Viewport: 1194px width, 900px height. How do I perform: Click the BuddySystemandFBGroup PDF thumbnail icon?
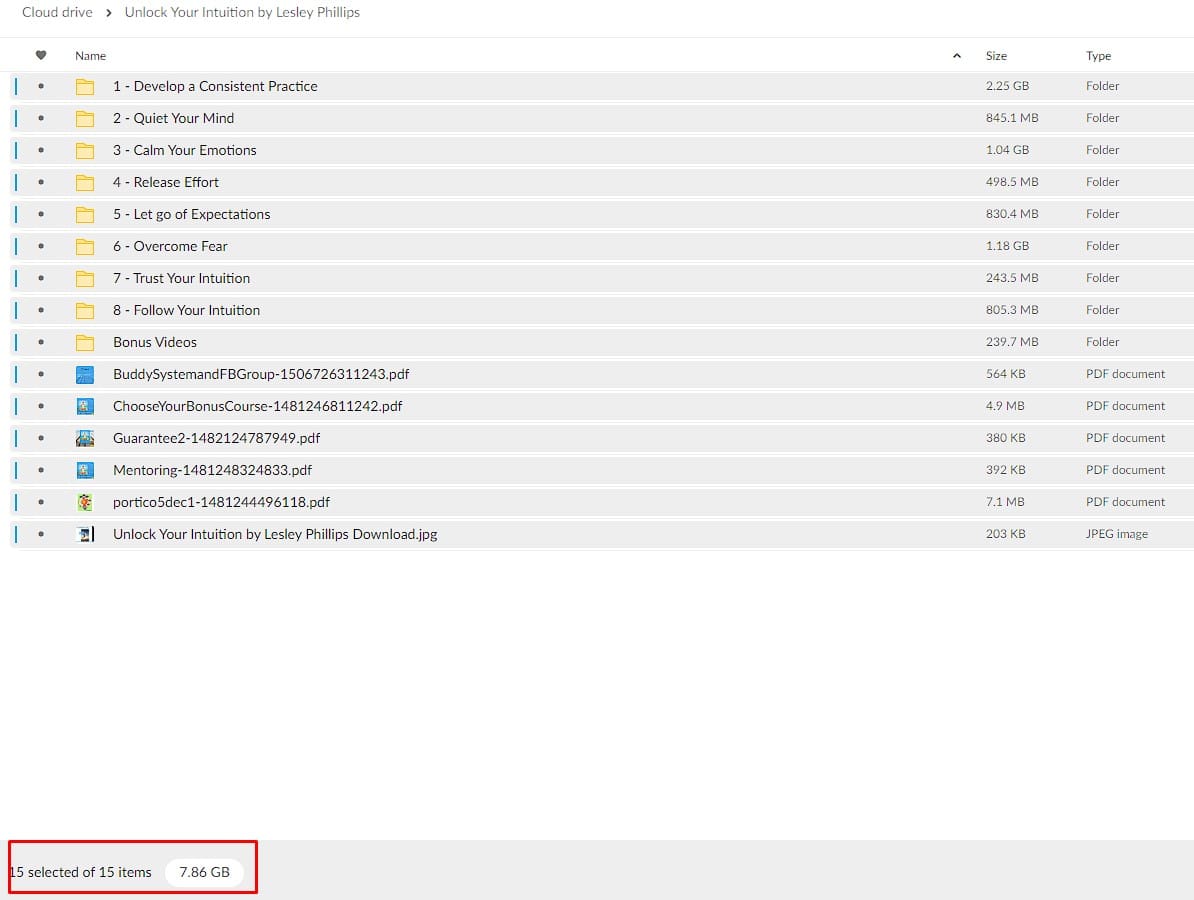85,374
